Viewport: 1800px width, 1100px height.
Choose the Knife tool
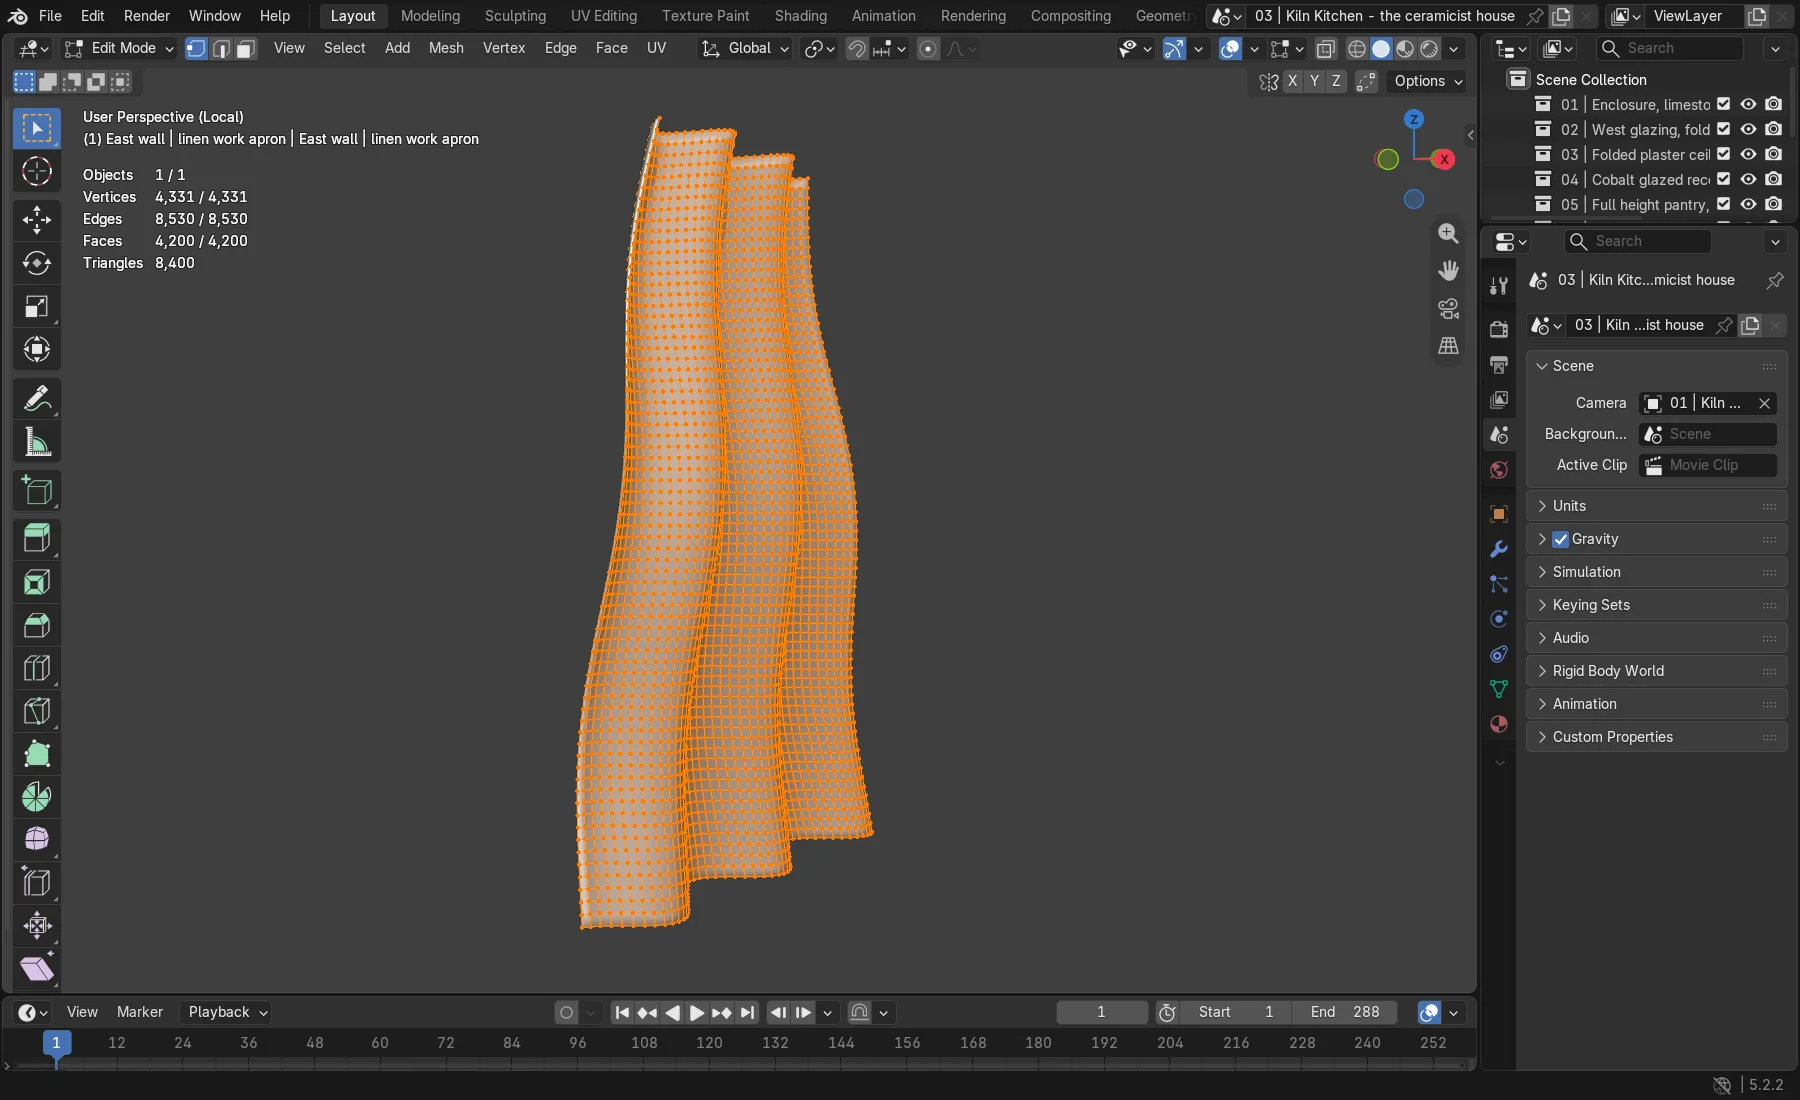tap(37, 711)
